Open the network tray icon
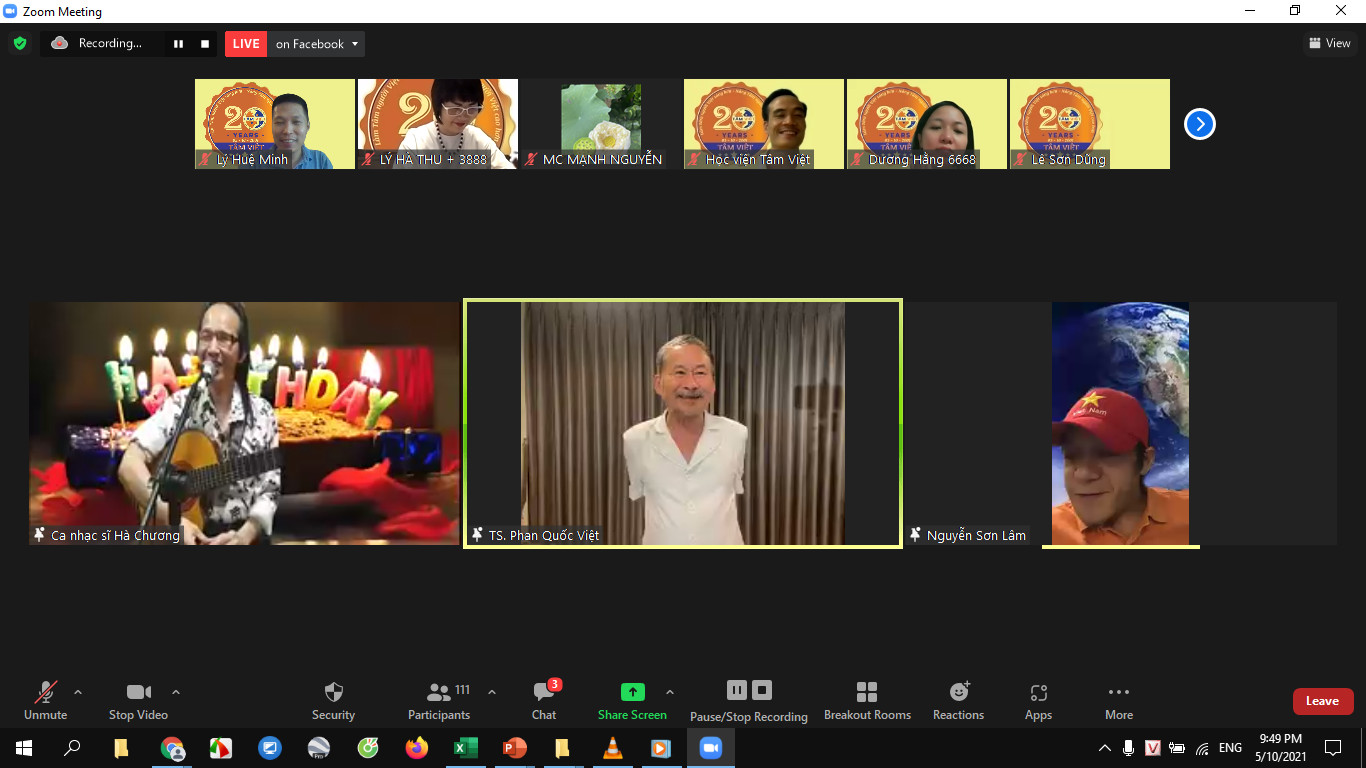The image size is (1366, 768). [1202, 748]
